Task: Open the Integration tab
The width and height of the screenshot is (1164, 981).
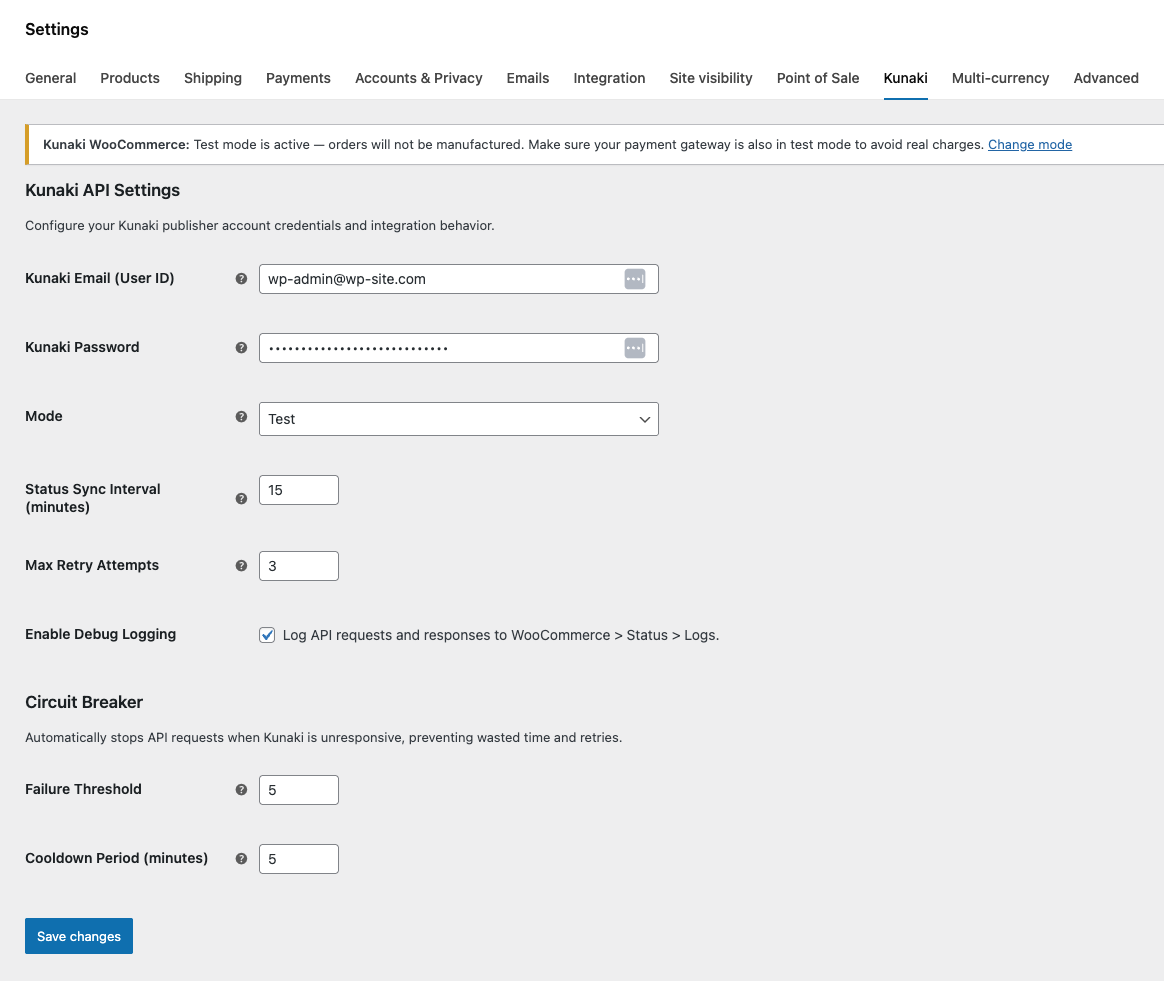Action: 609,78
